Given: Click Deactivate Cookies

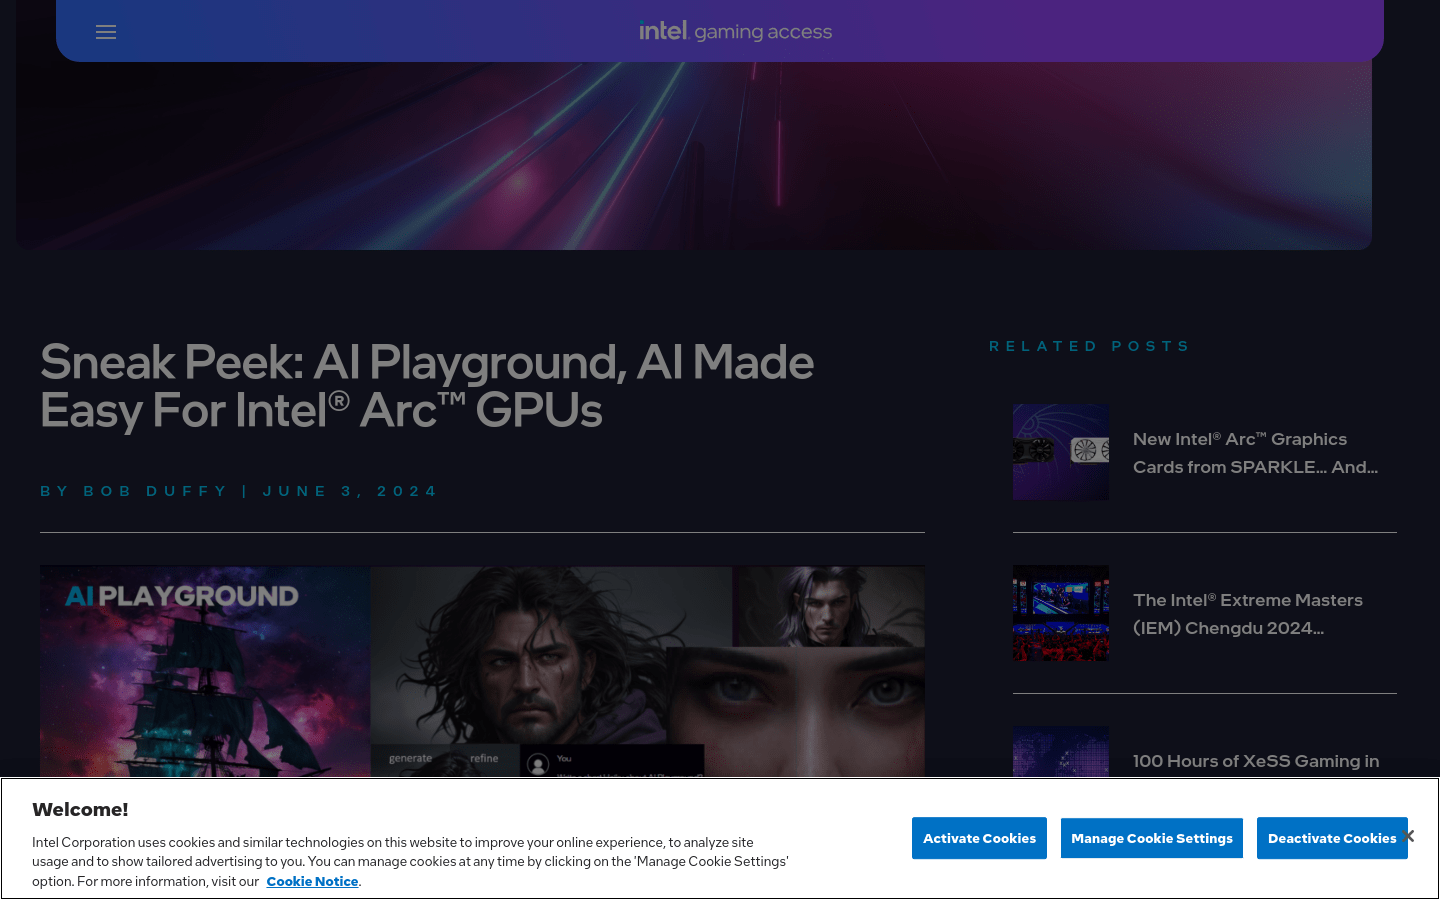Looking at the screenshot, I should pyautogui.click(x=1332, y=838).
